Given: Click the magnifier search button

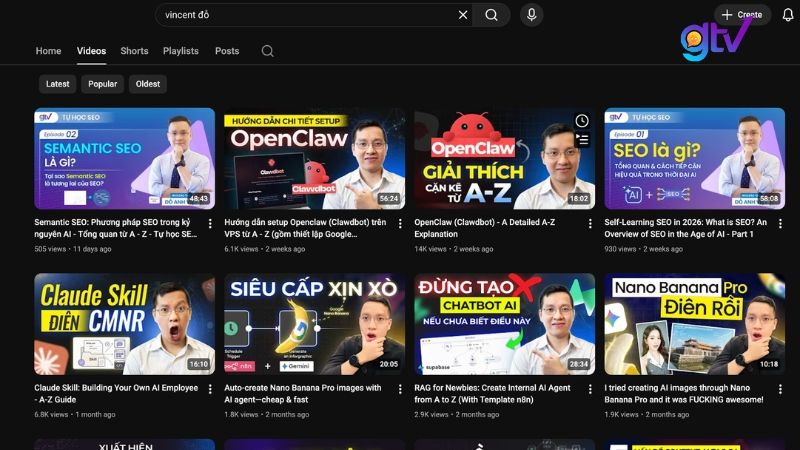Looking at the screenshot, I should (x=491, y=15).
